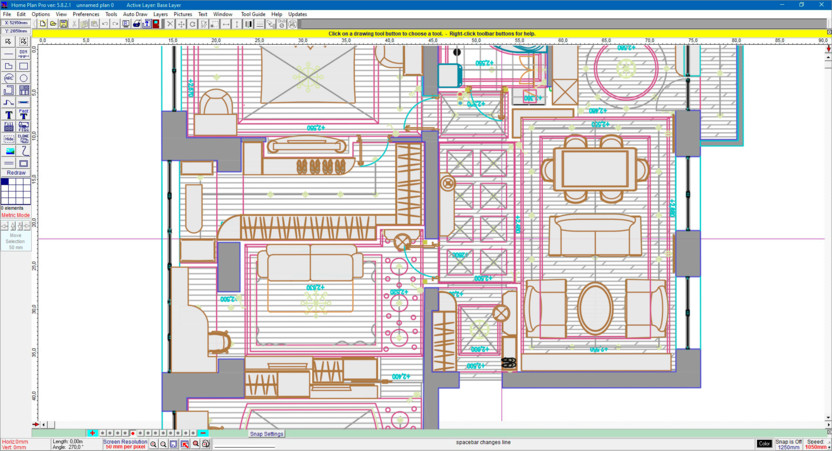Toggle the Screen Resolution setting
Image resolution: width=832 pixels, height=451 pixels.
[x=126, y=443]
